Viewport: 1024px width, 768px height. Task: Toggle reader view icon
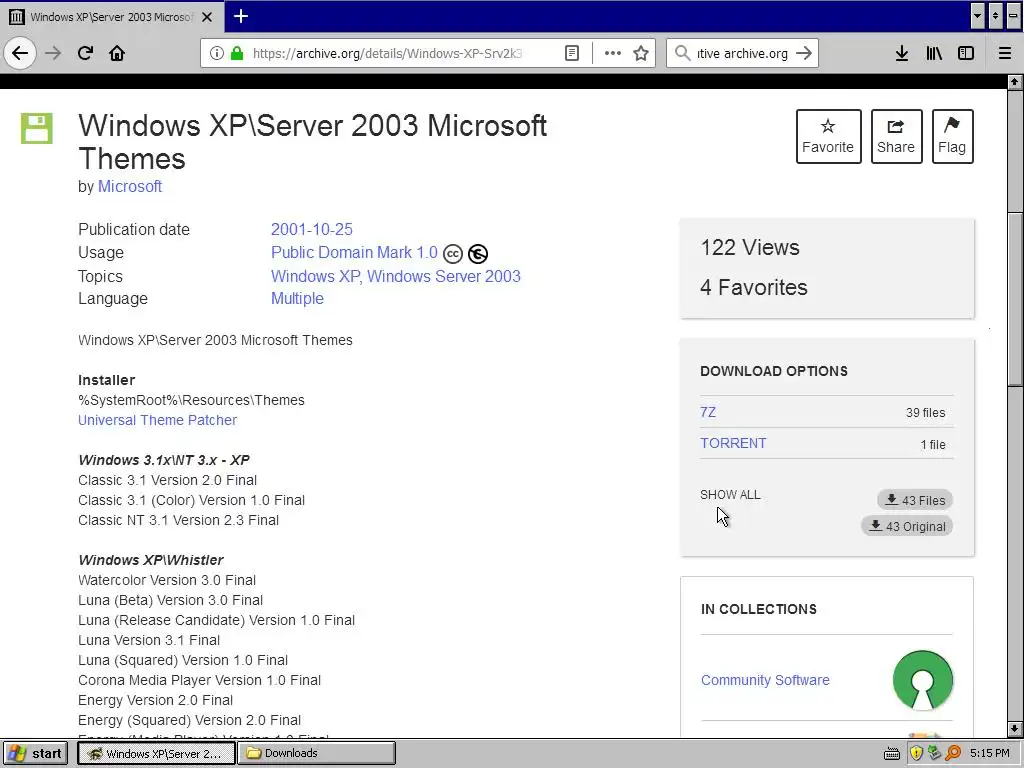pos(572,54)
